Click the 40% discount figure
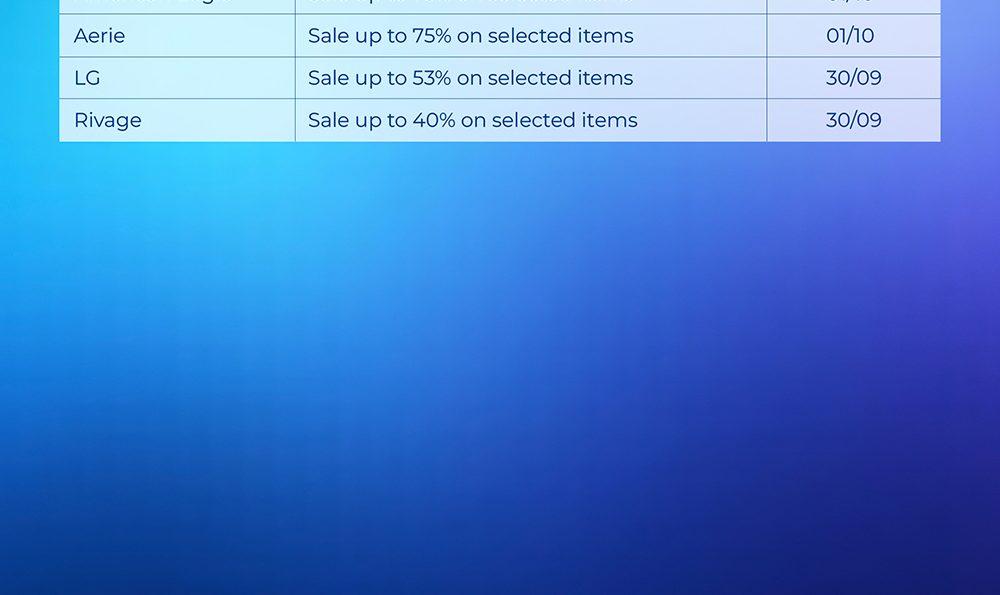The width and height of the screenshot is (1000, 595). pyautogui.click(x=434, y=120)
